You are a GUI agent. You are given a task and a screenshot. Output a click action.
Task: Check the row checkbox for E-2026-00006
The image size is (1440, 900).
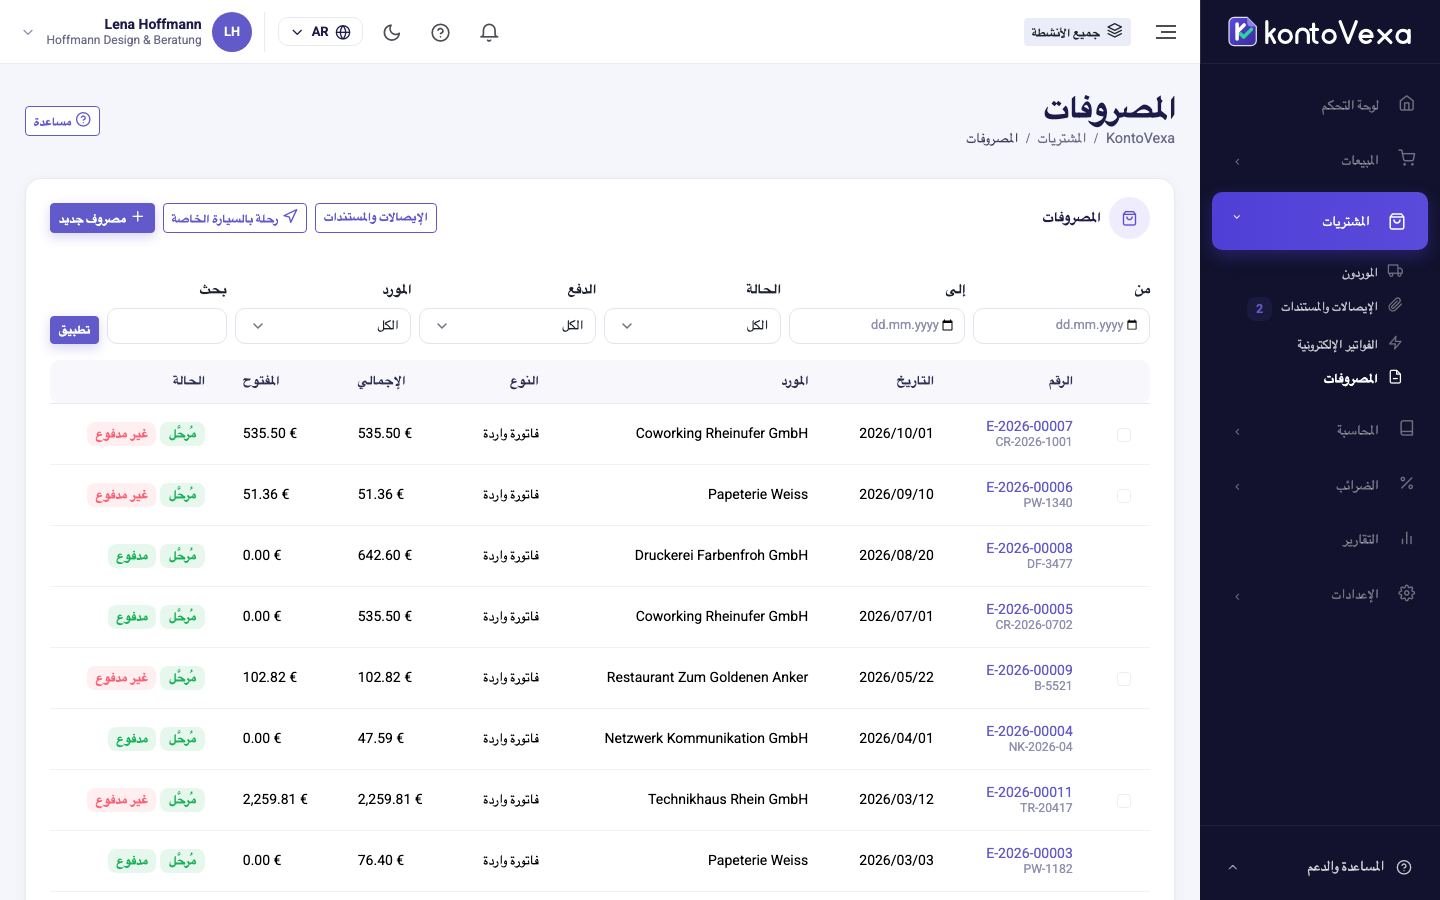1124,496
